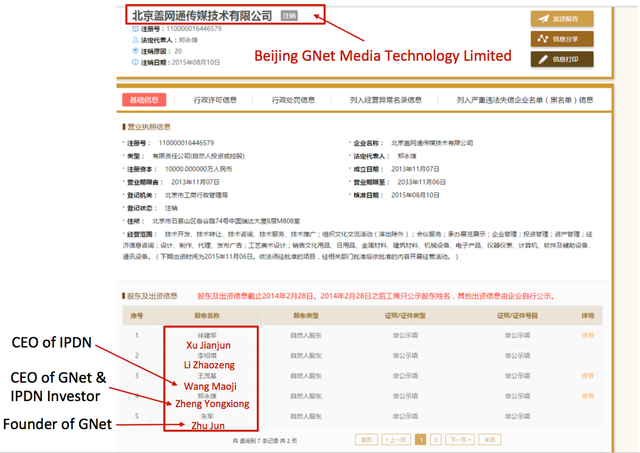Click the 股东名称 column header
The image size is (640, 453).
tap(207, 315)
